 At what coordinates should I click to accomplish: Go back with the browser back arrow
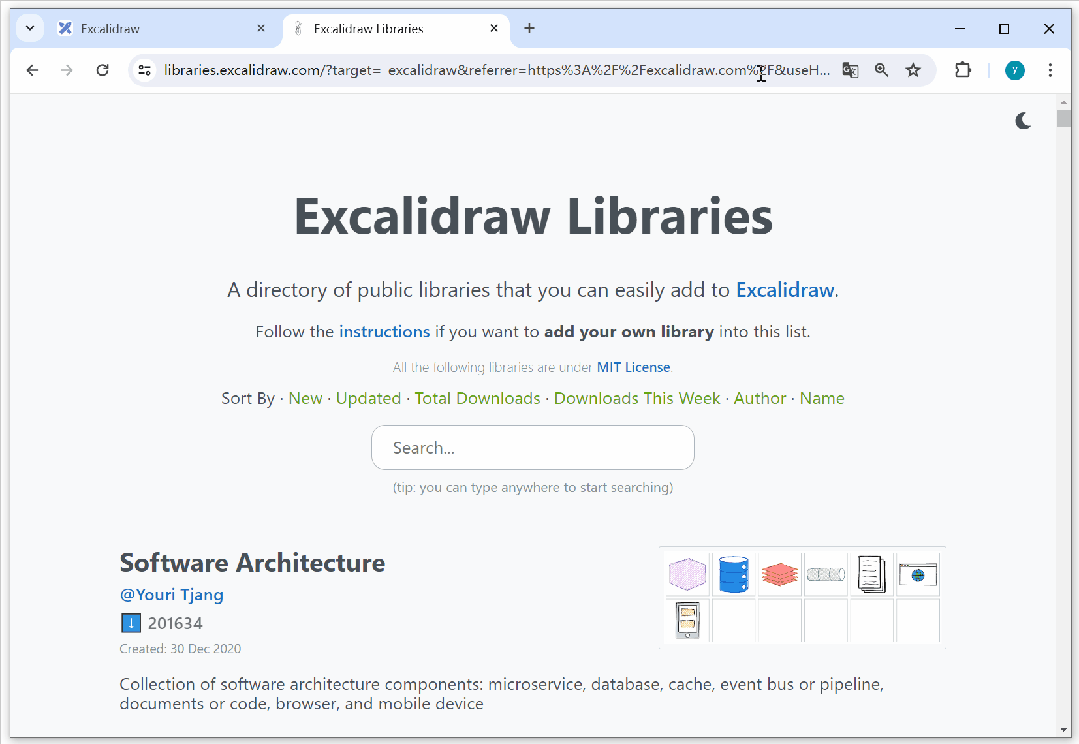click(x=32, y=70)
